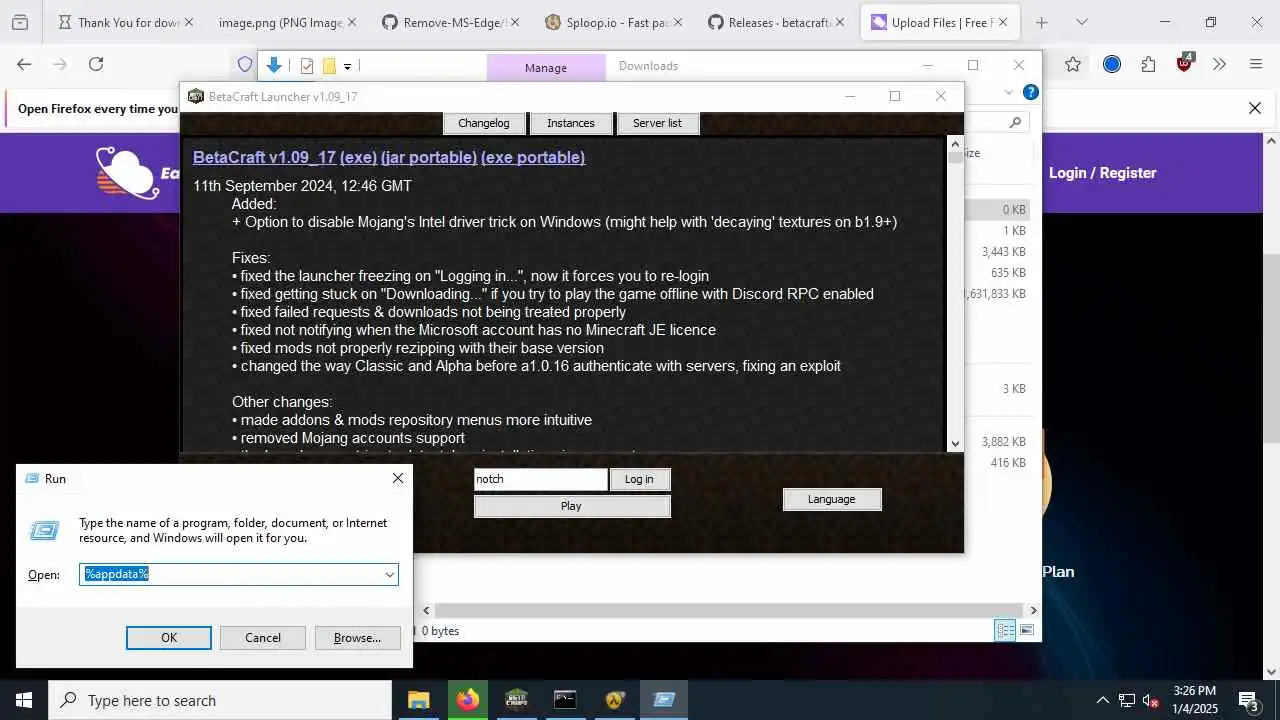This screenshot has width=1280, height=720.
Task: Switch to Firefox in the taskbar
Action: tap(467, 700)
